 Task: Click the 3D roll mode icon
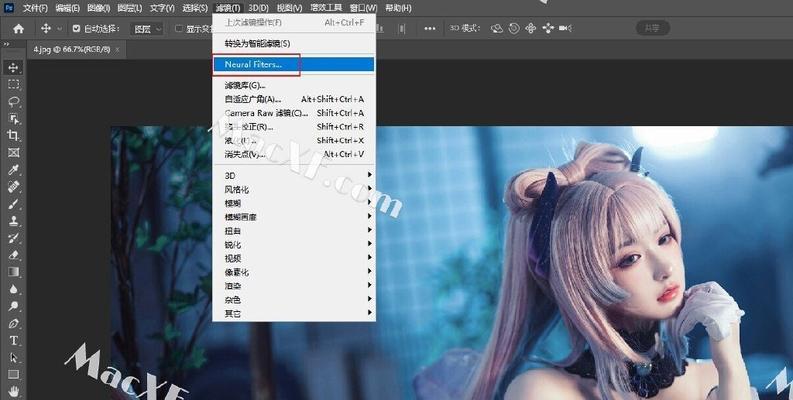(x=514, y=29)
